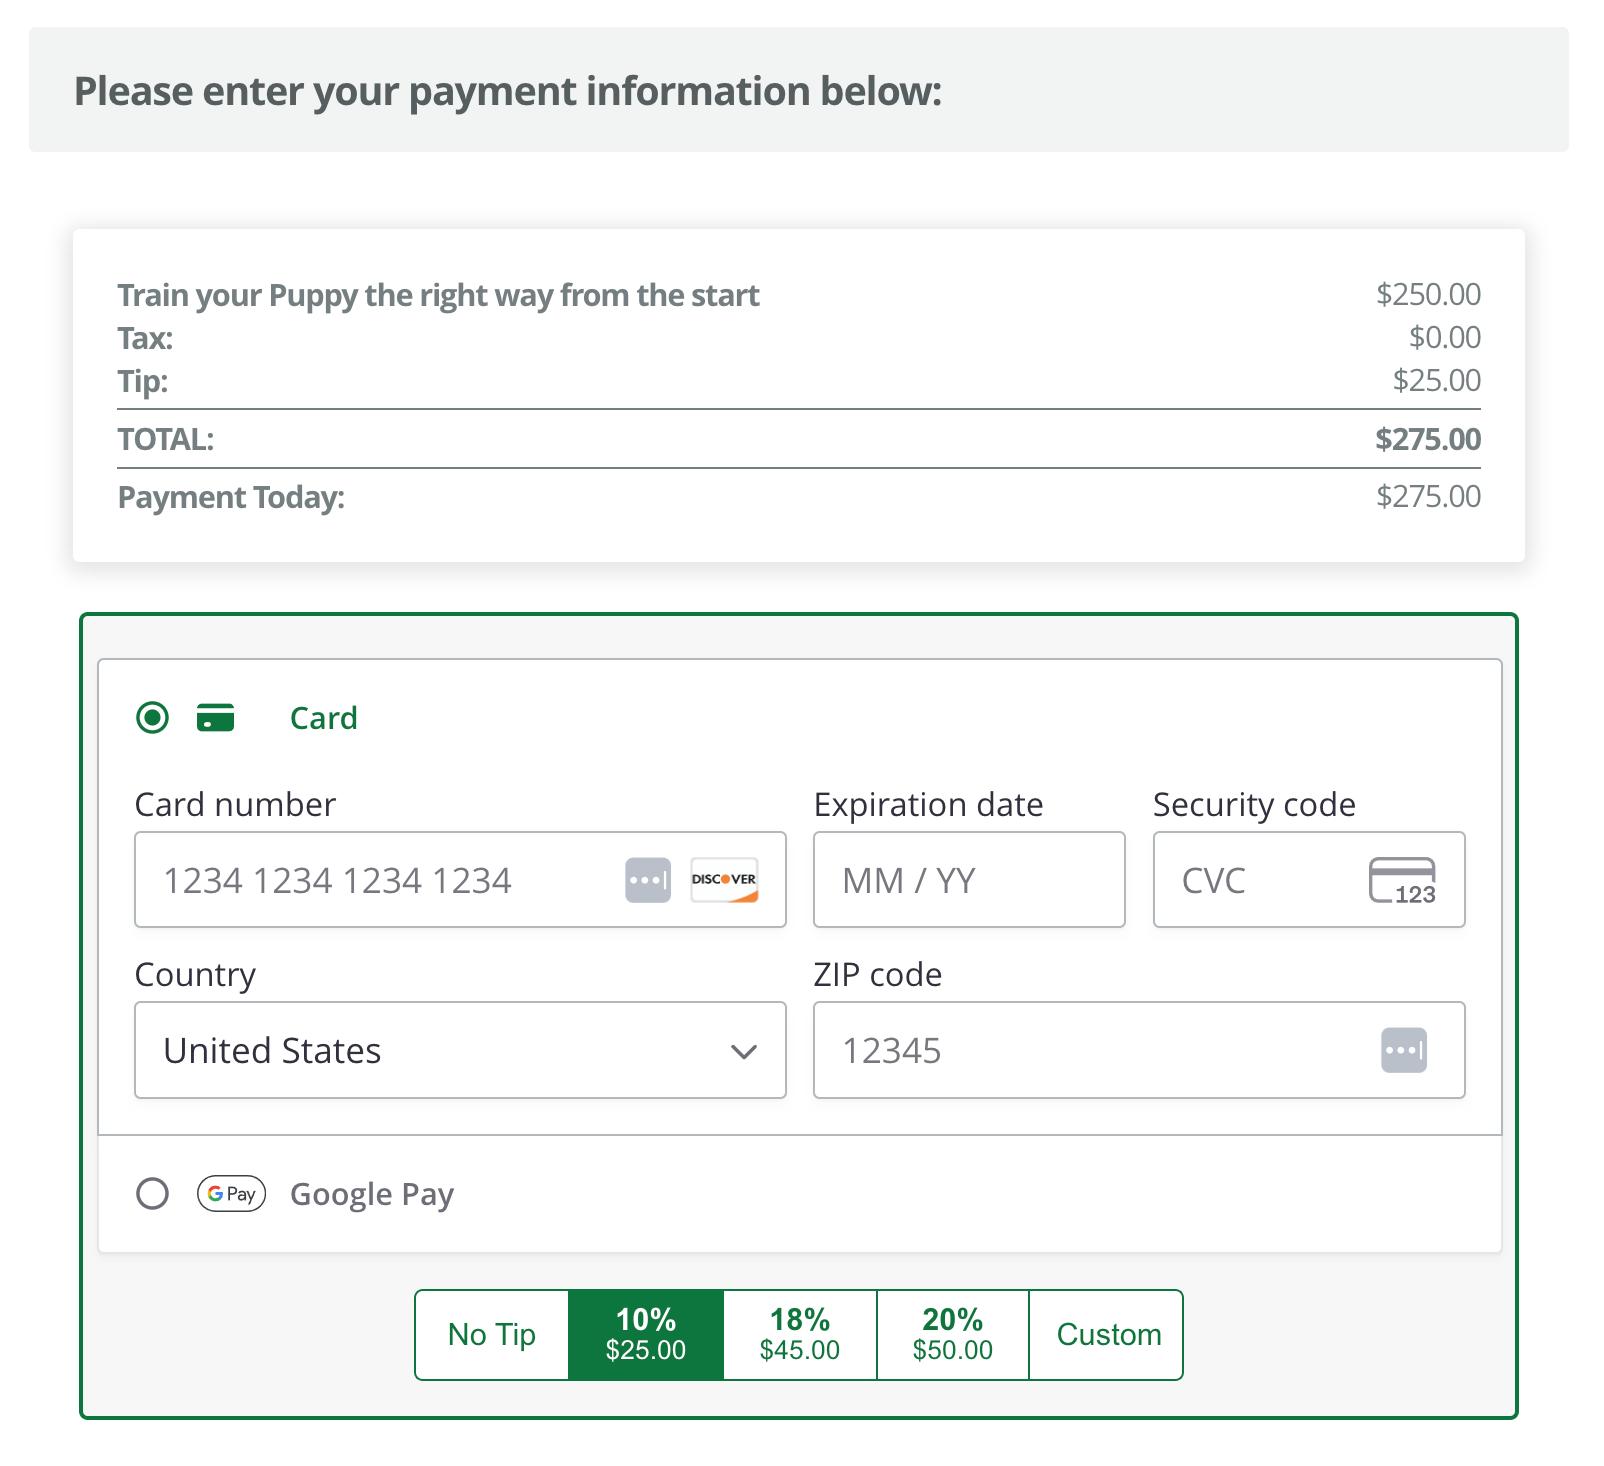The width and height of the screenshot is (1604, 1466).
Task: Select the 18% tip of $45.00
Action: [x=800, y=1335]
